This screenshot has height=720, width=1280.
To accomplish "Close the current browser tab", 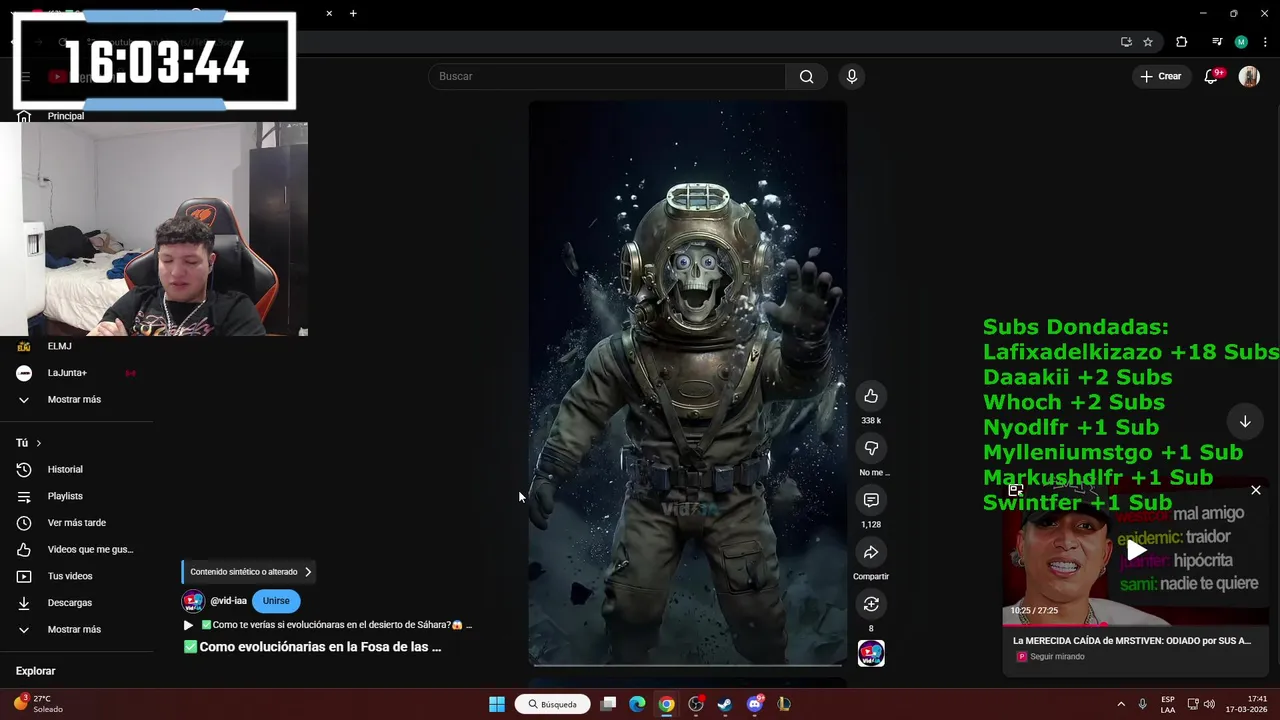I will (x=329, y=13).
